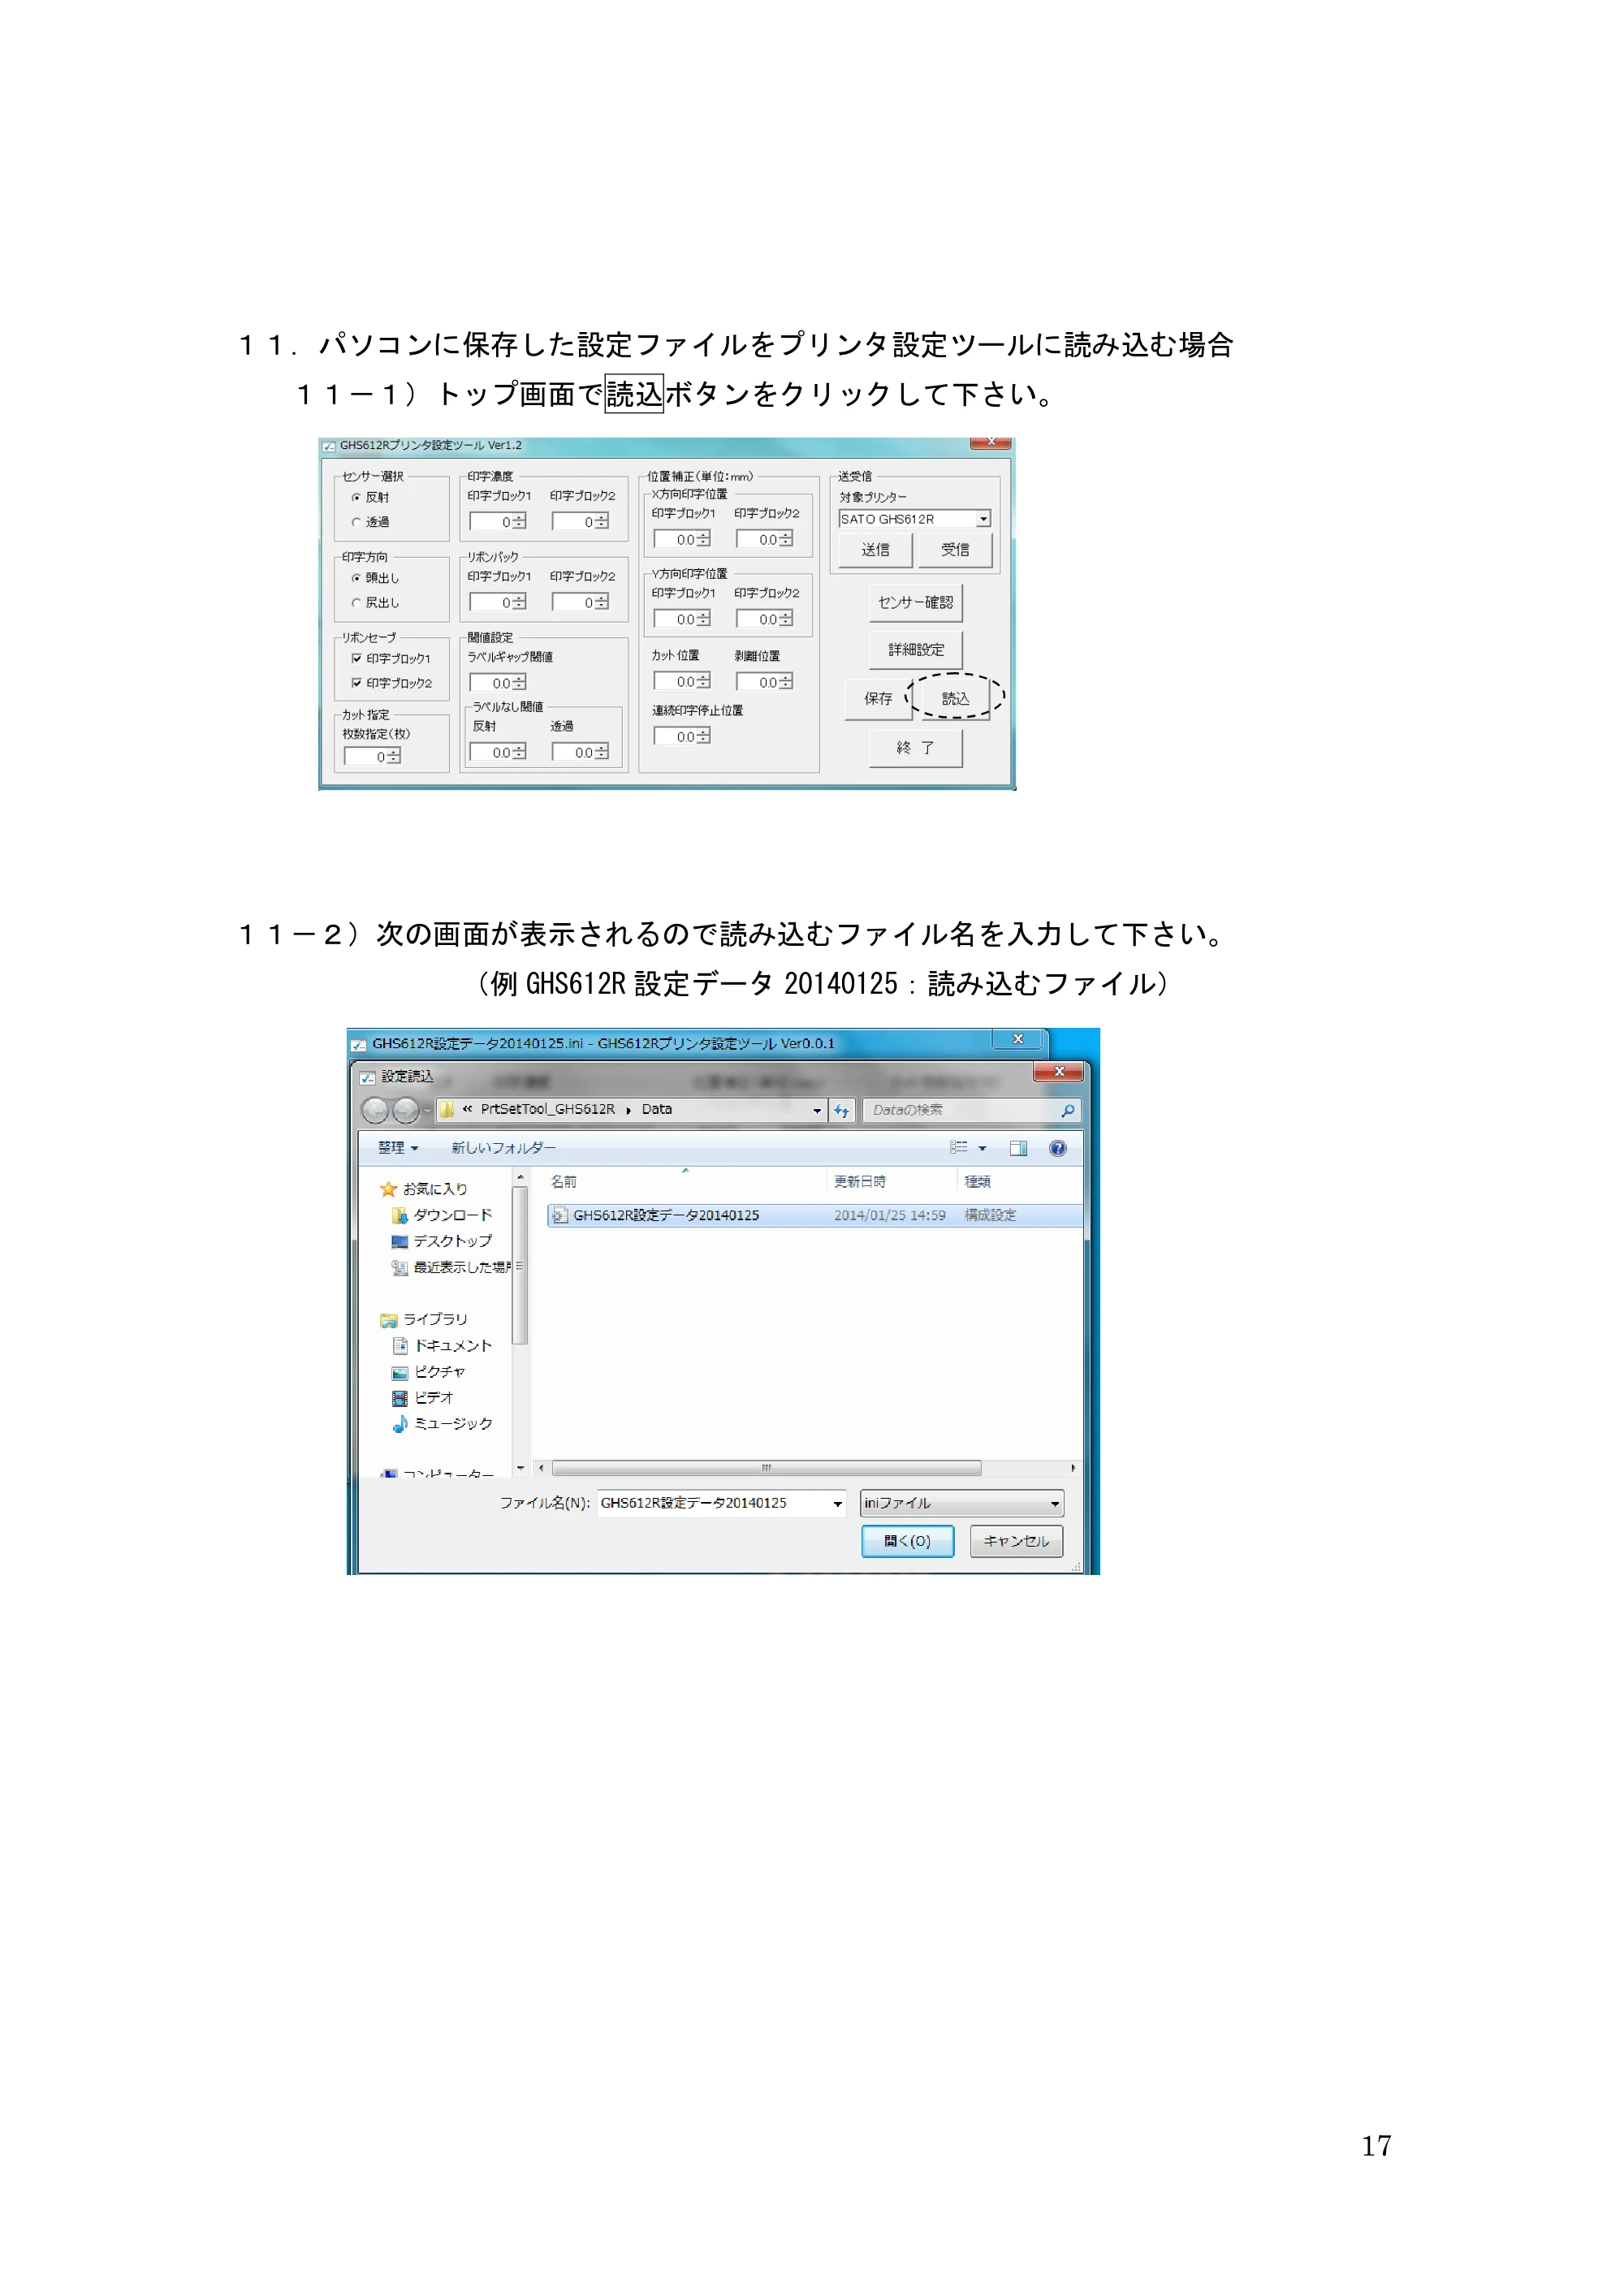Click Data in the breadcrumb path
This screenshot has height=2296, width=1624.
pos(657,1110)
